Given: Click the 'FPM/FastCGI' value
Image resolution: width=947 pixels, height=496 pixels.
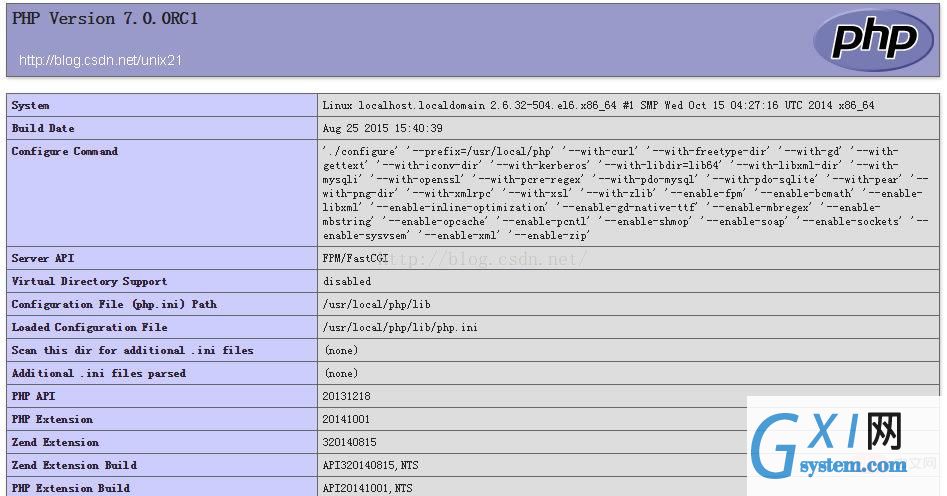Looking at the screenshot, I should [356, 258].
